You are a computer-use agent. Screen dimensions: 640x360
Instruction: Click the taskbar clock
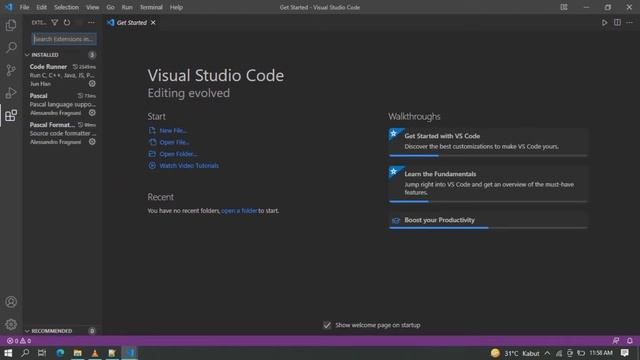pyautogui.click(x=601, y=353)
